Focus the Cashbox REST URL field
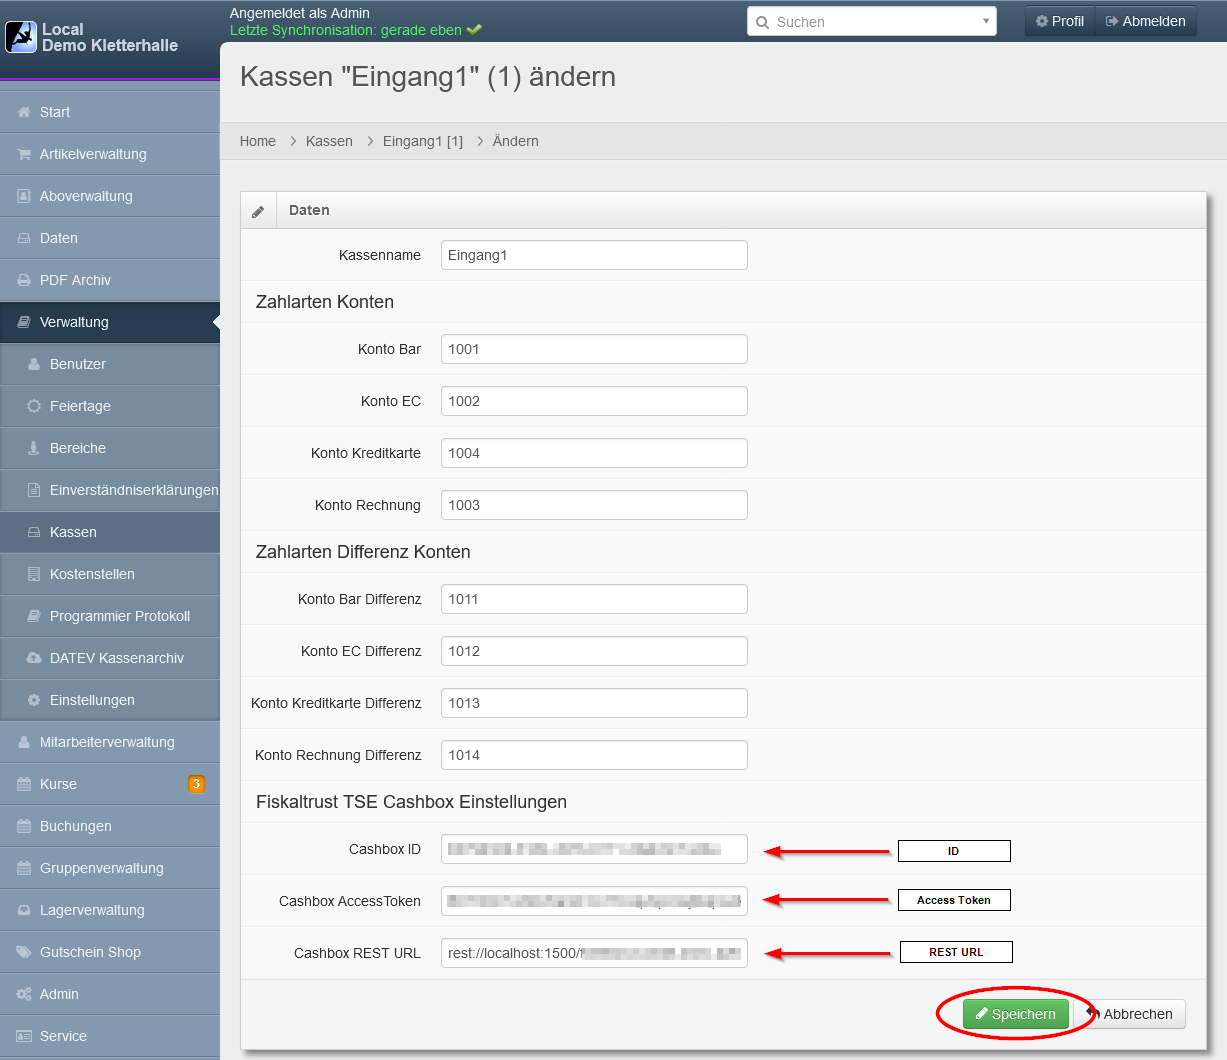 tap(594, 953)
